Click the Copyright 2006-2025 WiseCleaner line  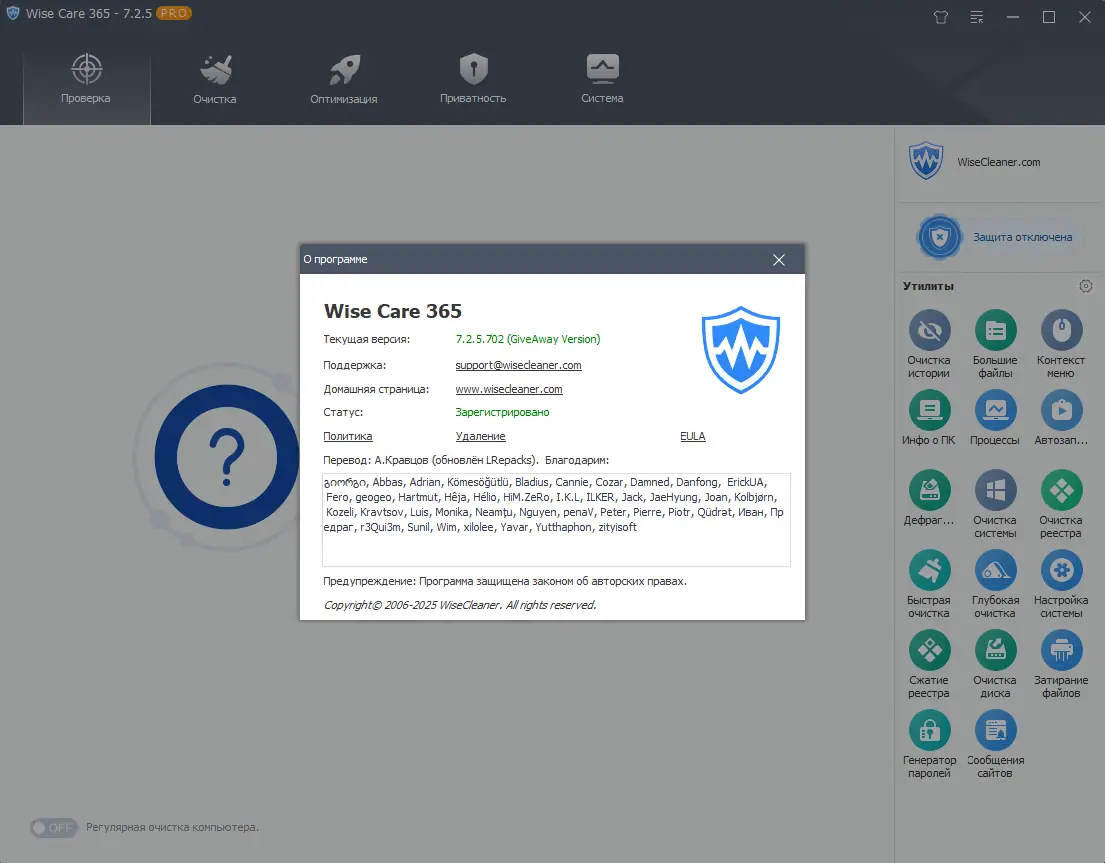(x=459, y=605)
